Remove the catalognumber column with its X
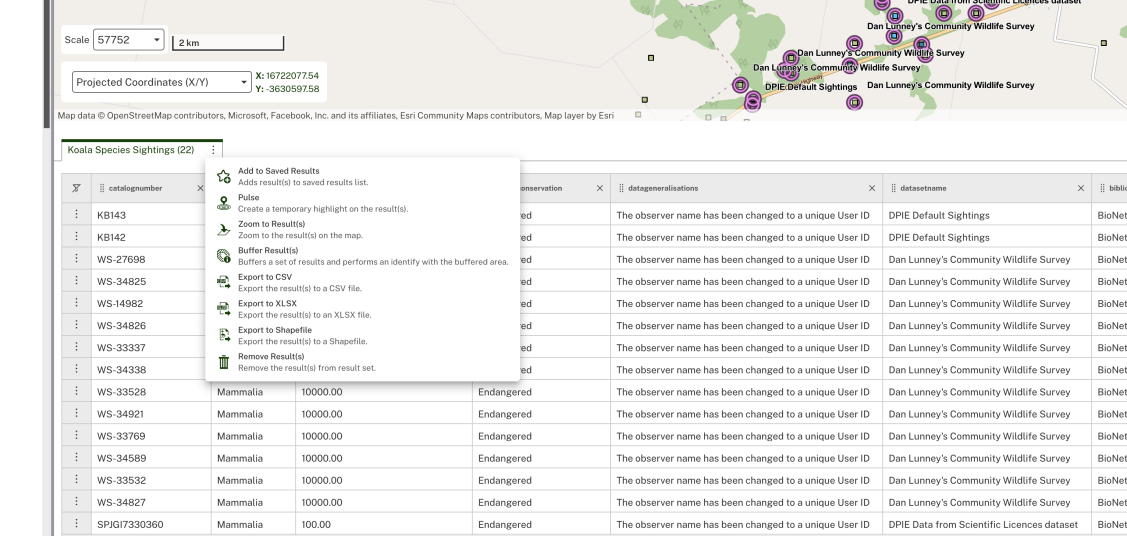The height and width of the screenshot is (536, 1127). click(200, 188)
